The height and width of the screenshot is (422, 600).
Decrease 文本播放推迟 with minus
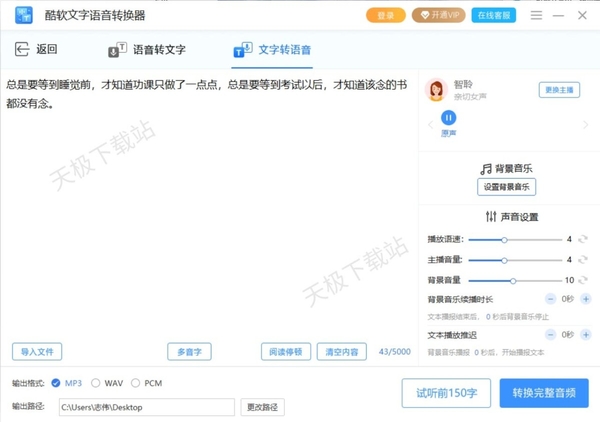pyautogui.click(x=550, y=335)
